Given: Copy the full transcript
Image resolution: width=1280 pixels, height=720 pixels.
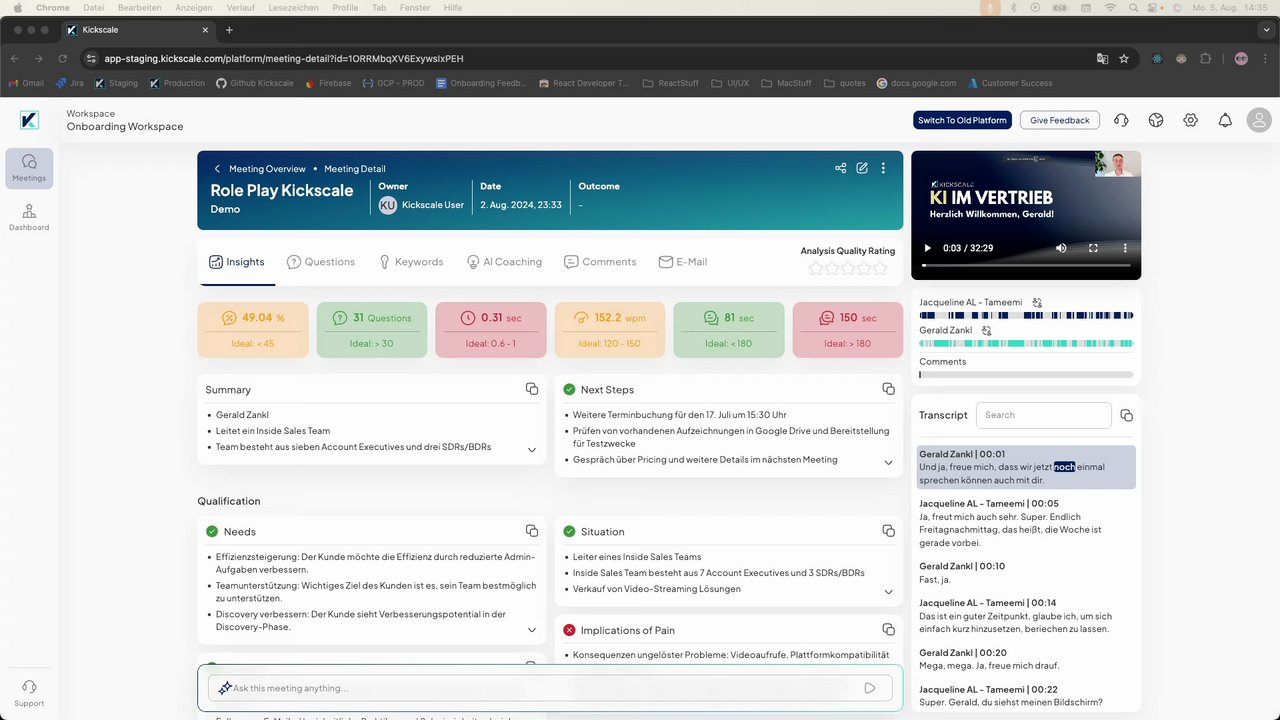Looking at the screenshot, I should (x=1126, y=415).
